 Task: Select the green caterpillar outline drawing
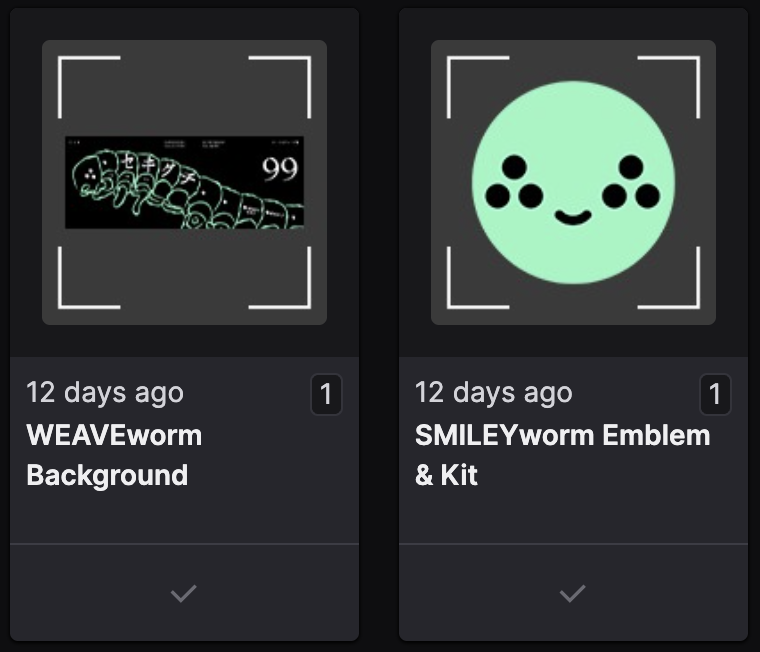coord(187,189)
